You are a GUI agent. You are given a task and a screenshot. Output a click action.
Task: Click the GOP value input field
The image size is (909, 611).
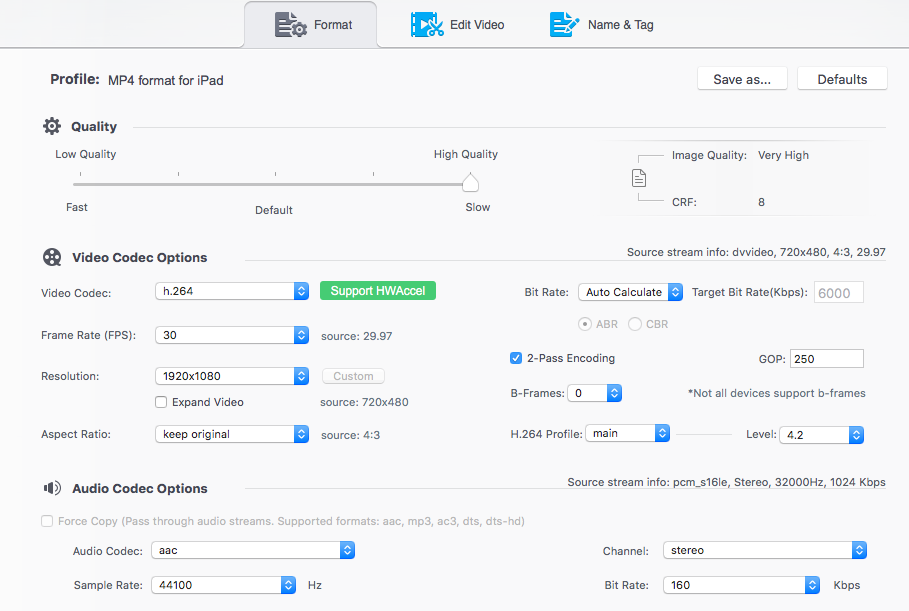click(x=826, y=358)
